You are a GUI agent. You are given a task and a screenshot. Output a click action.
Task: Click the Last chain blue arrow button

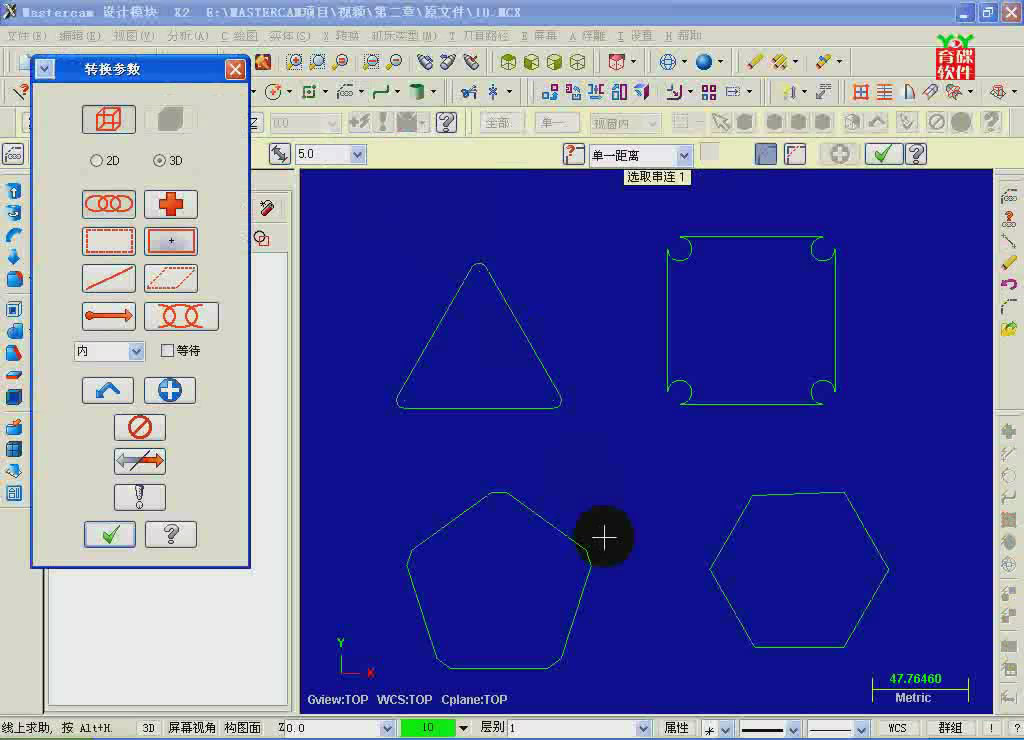pos(108,391)
